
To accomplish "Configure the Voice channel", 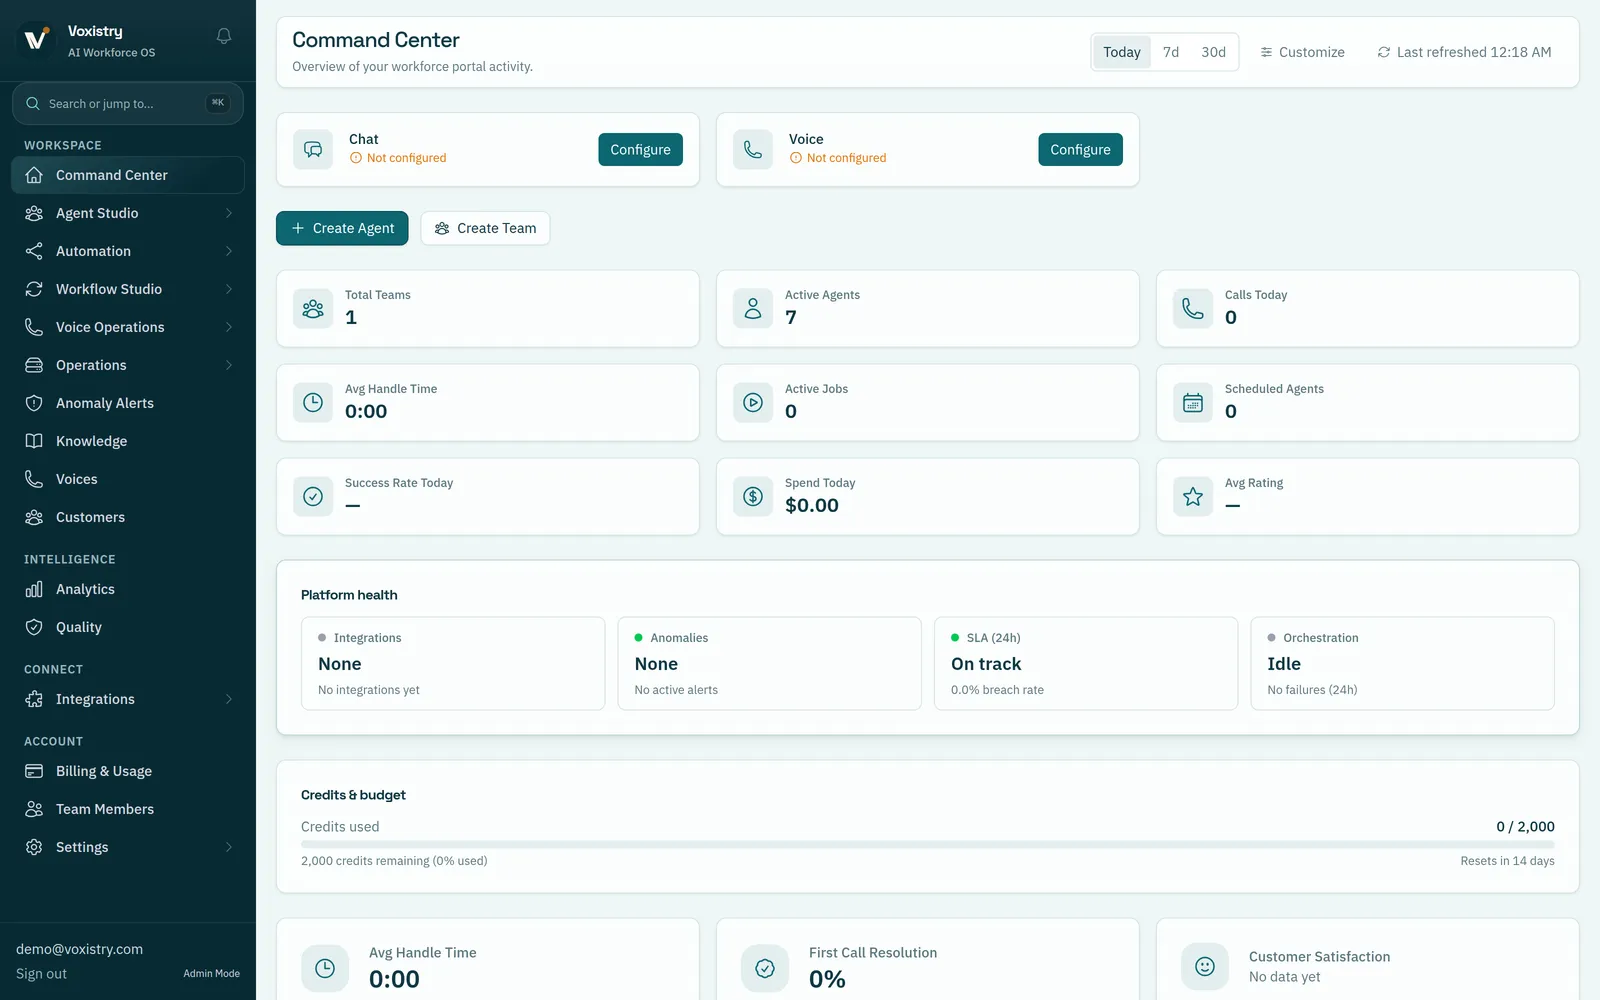I will [1080, 150].
